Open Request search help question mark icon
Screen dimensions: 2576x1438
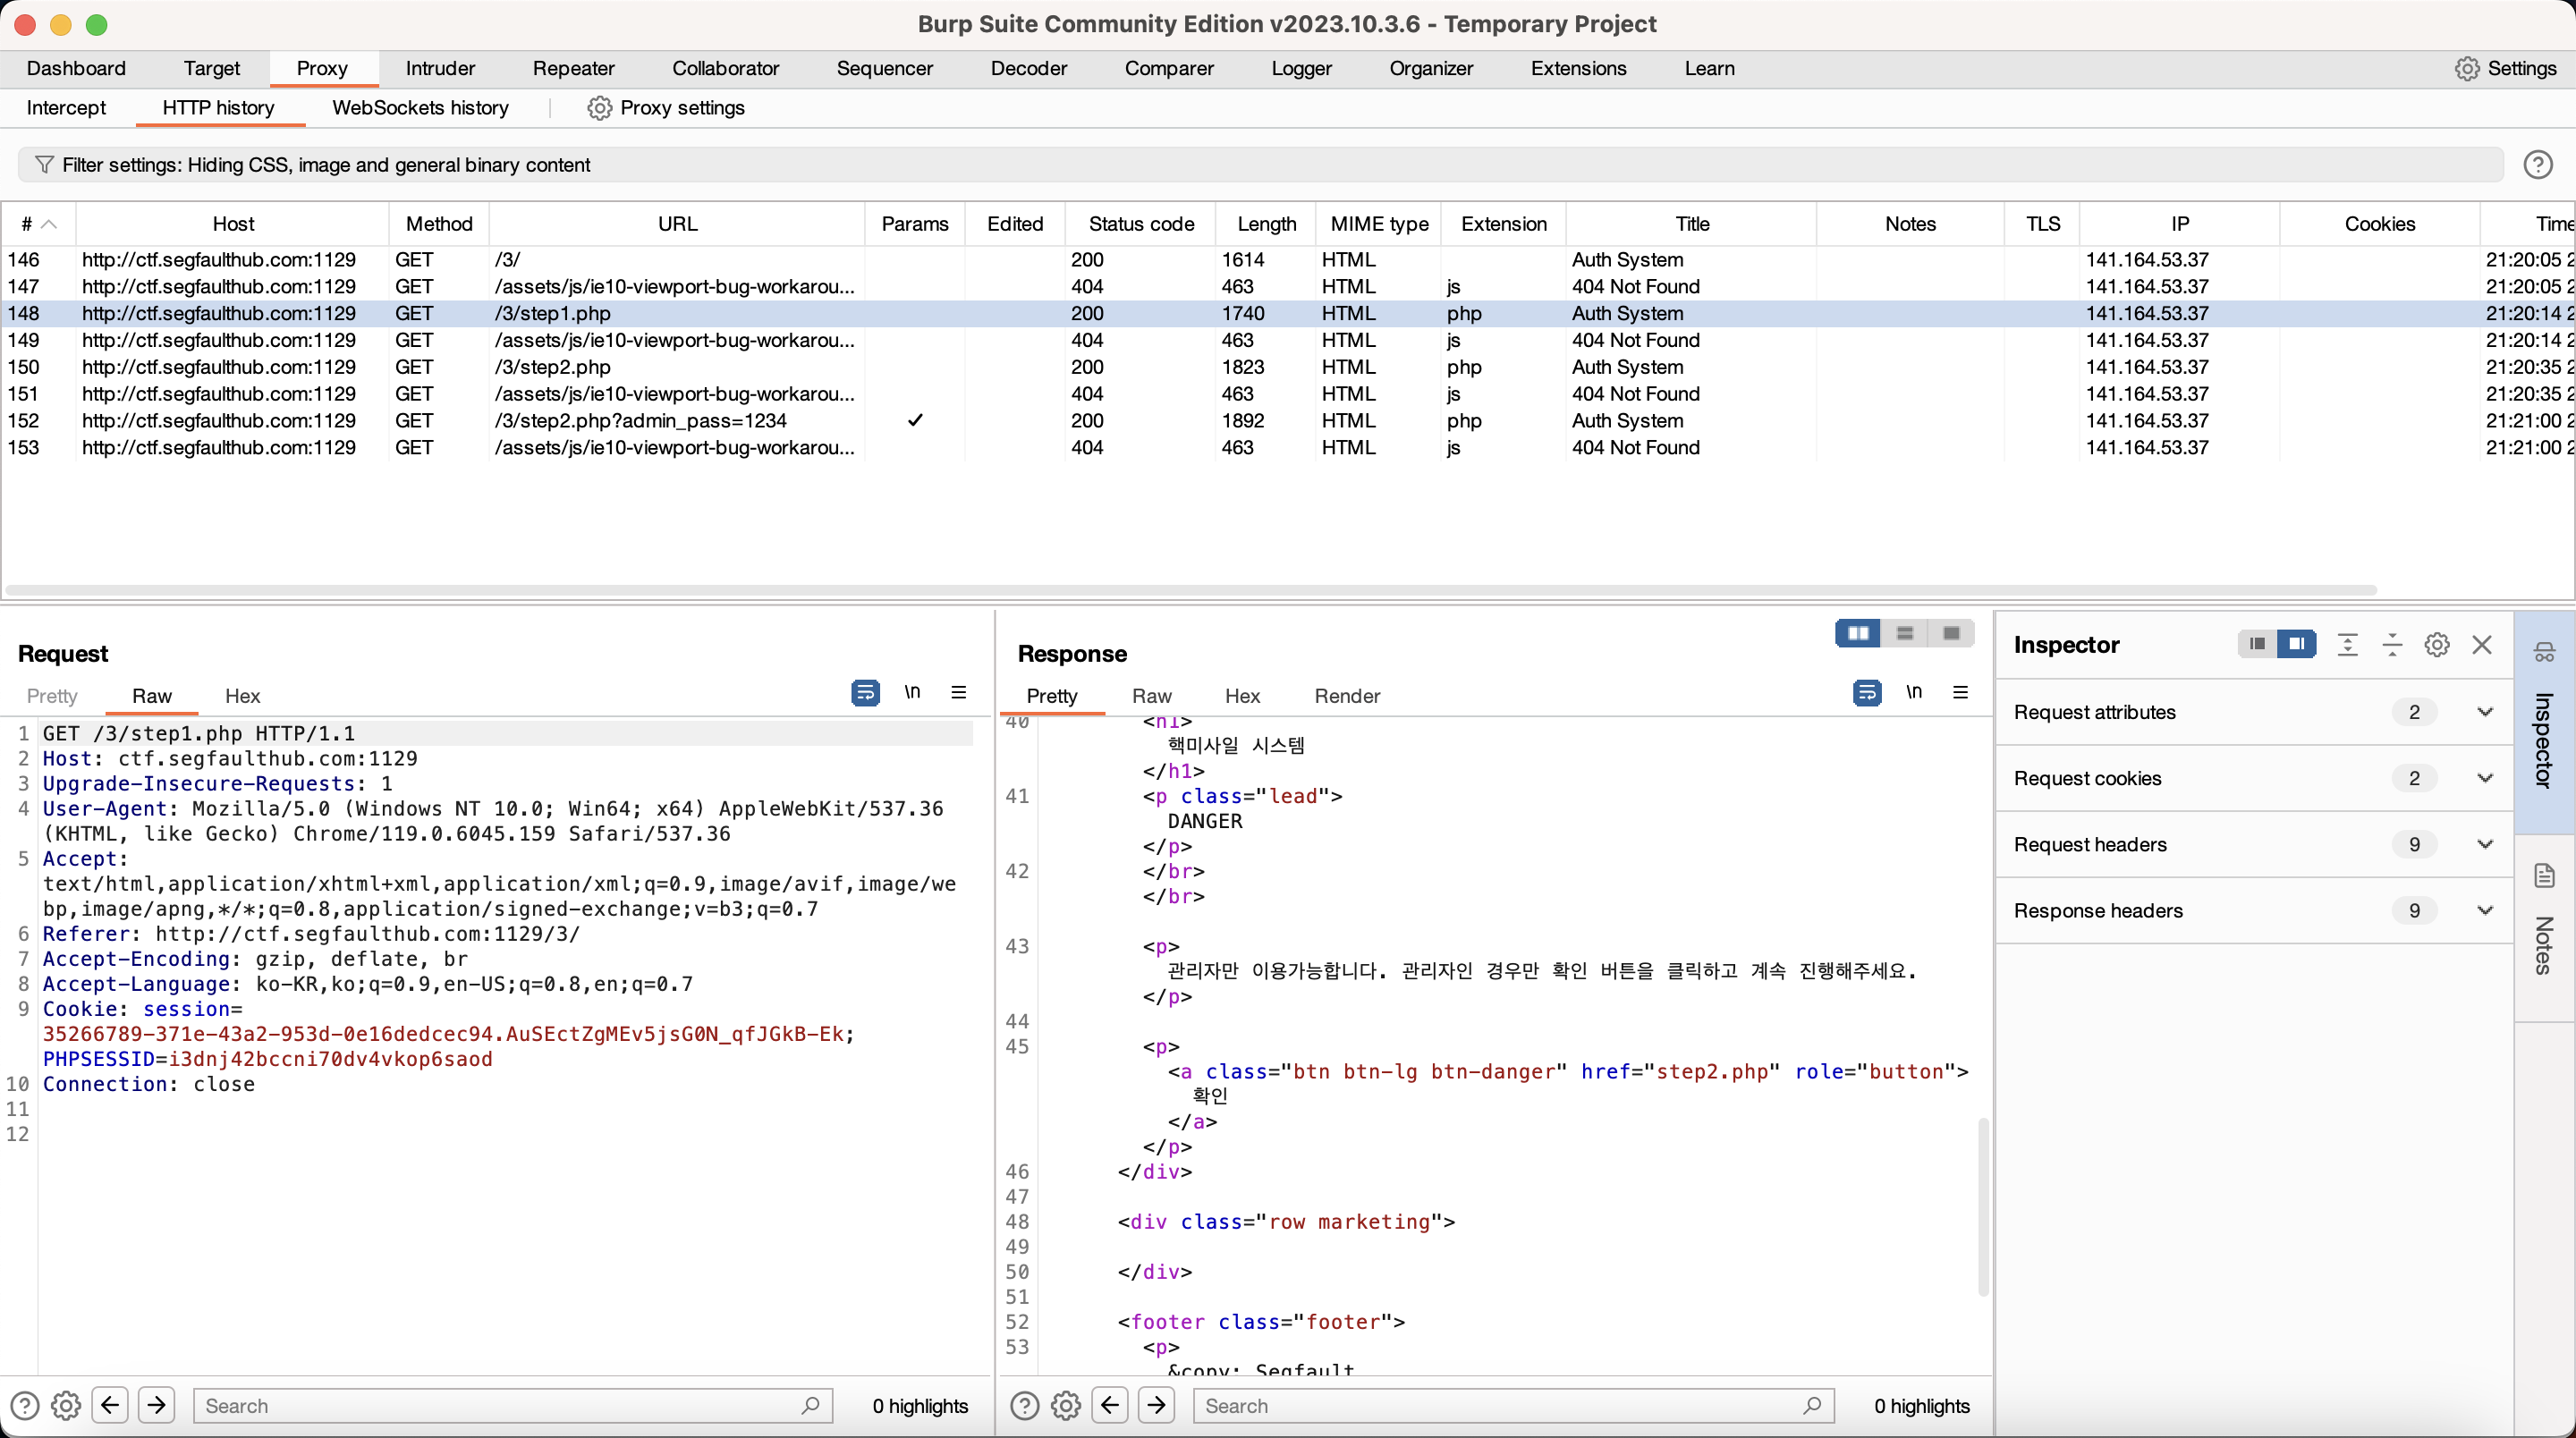[x=24, y=1405]
